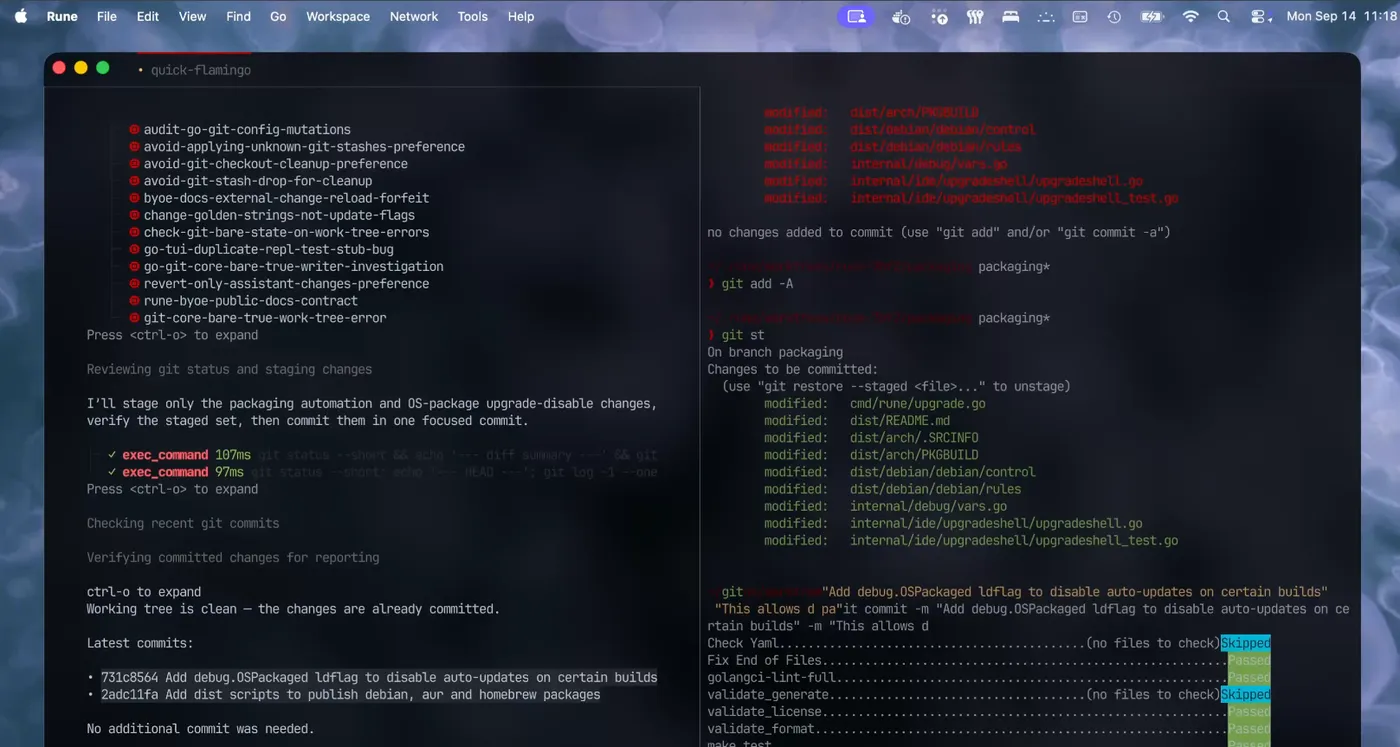Viewport: 1400px width, 747px height.
Task: Click staged file dist/arch/PKGBUILD in green list
Action: pos(914,455)
